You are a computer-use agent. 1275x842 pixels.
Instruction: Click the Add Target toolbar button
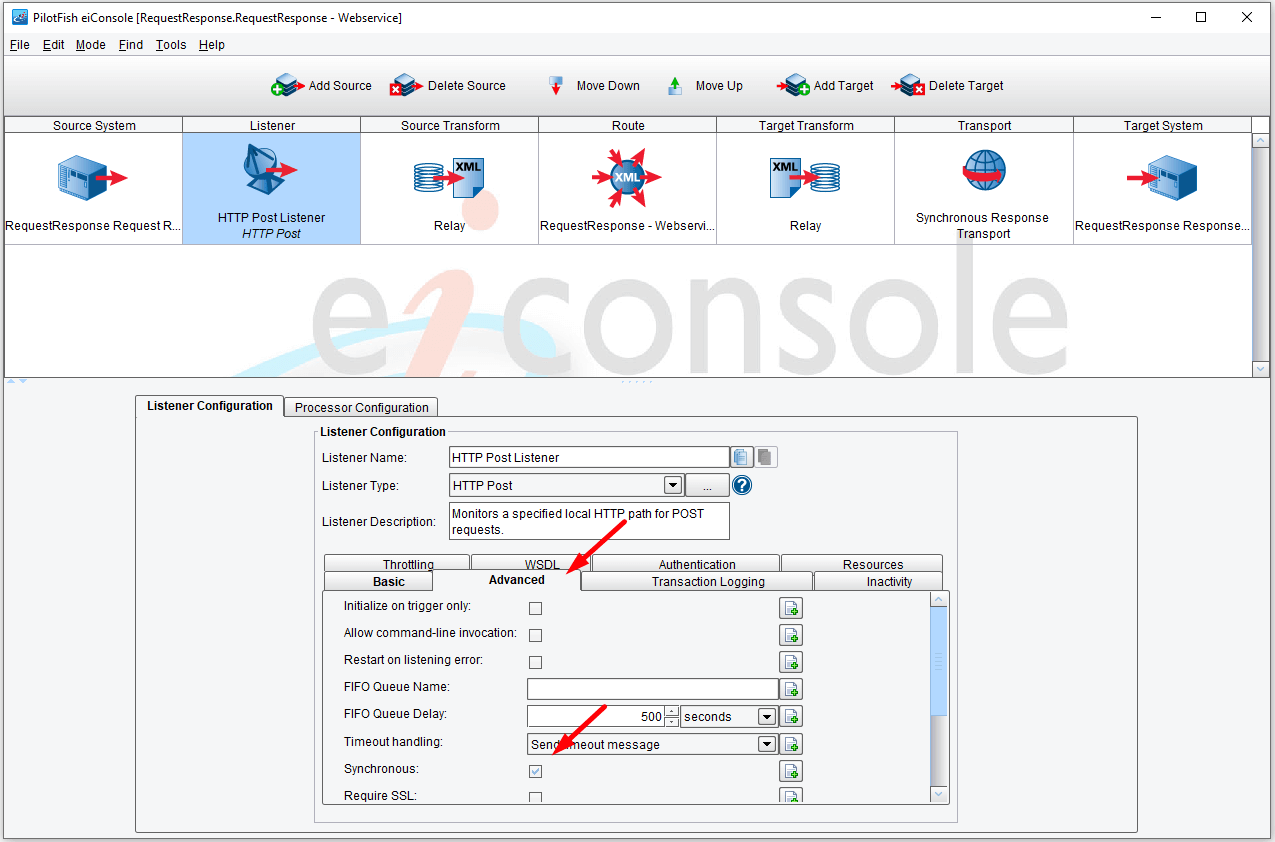click(825, 86)
